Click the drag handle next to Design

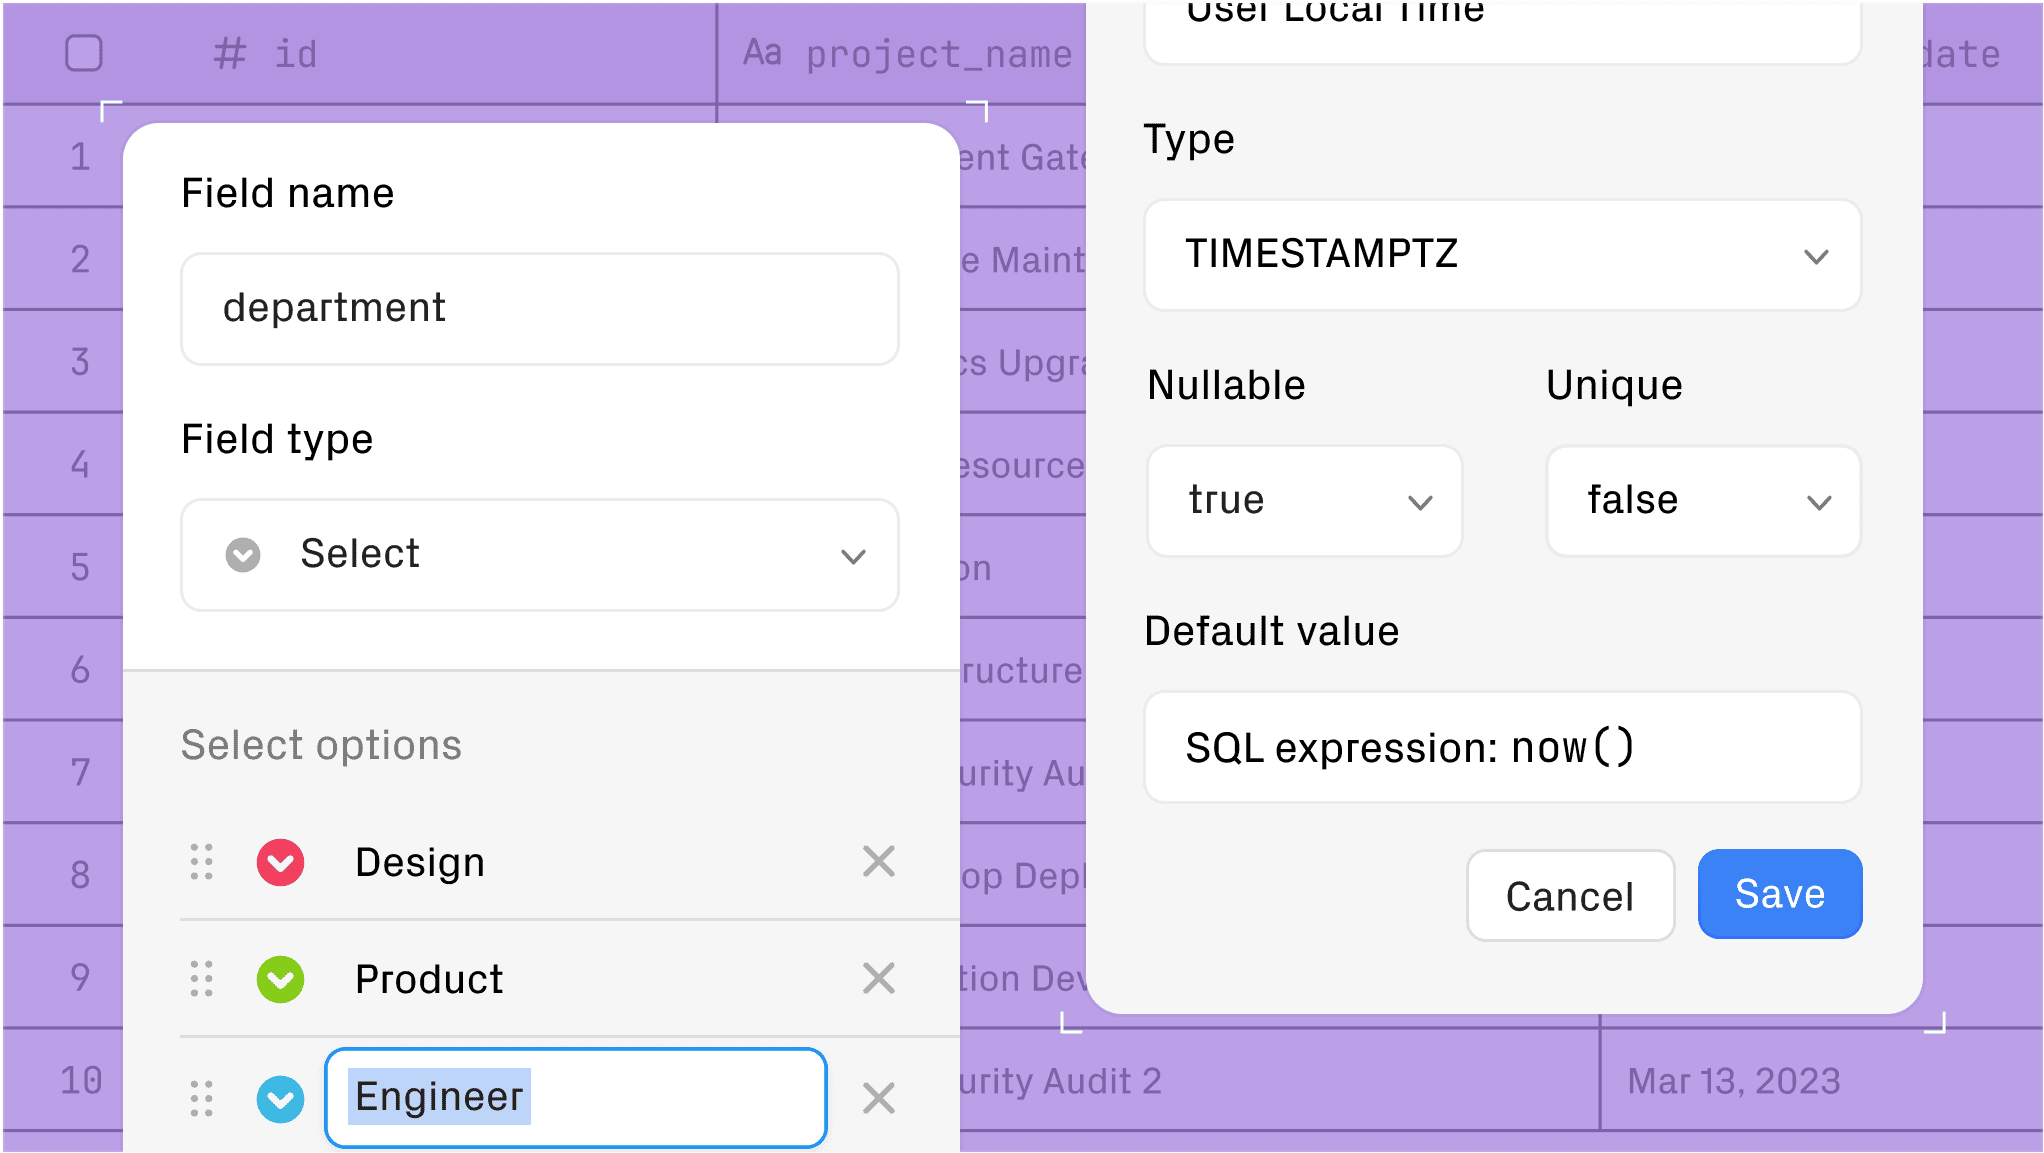201,862
